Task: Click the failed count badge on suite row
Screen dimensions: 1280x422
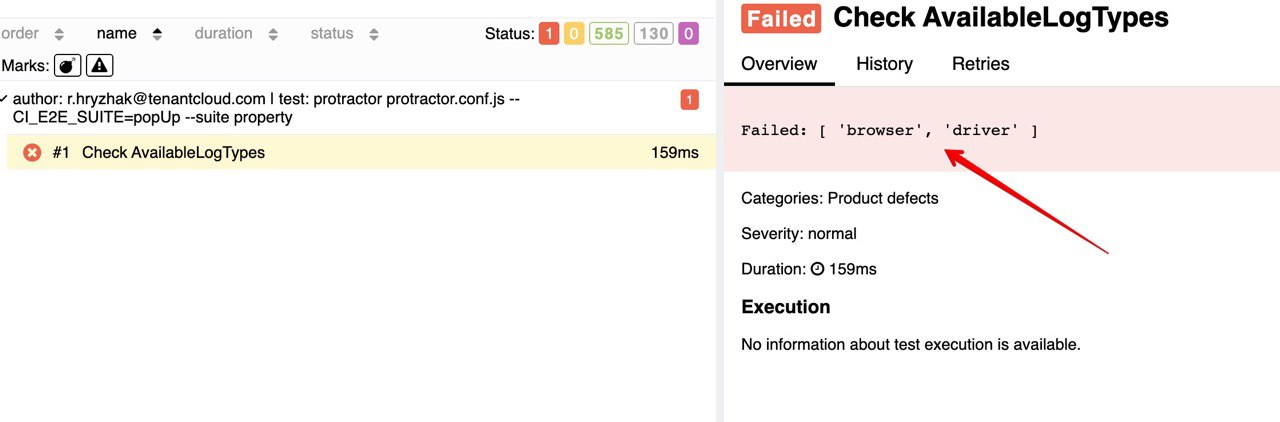Action: pyautogui.click(x=689, y=100)
